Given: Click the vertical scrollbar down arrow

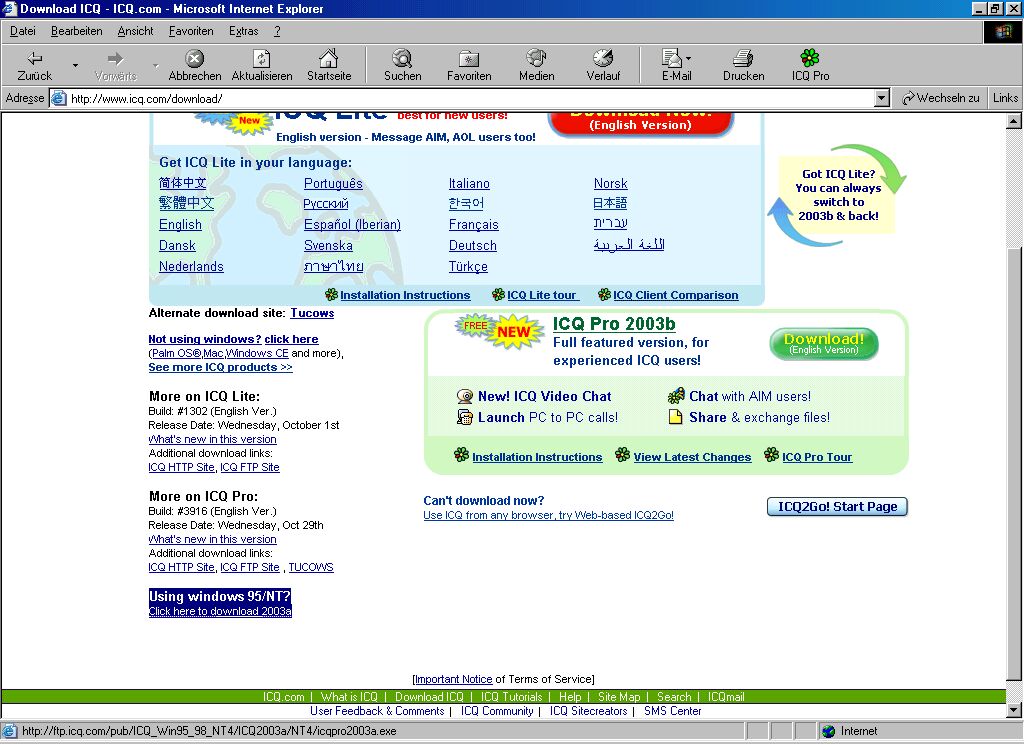Looking at the screenshot, I should (1013, 710).
